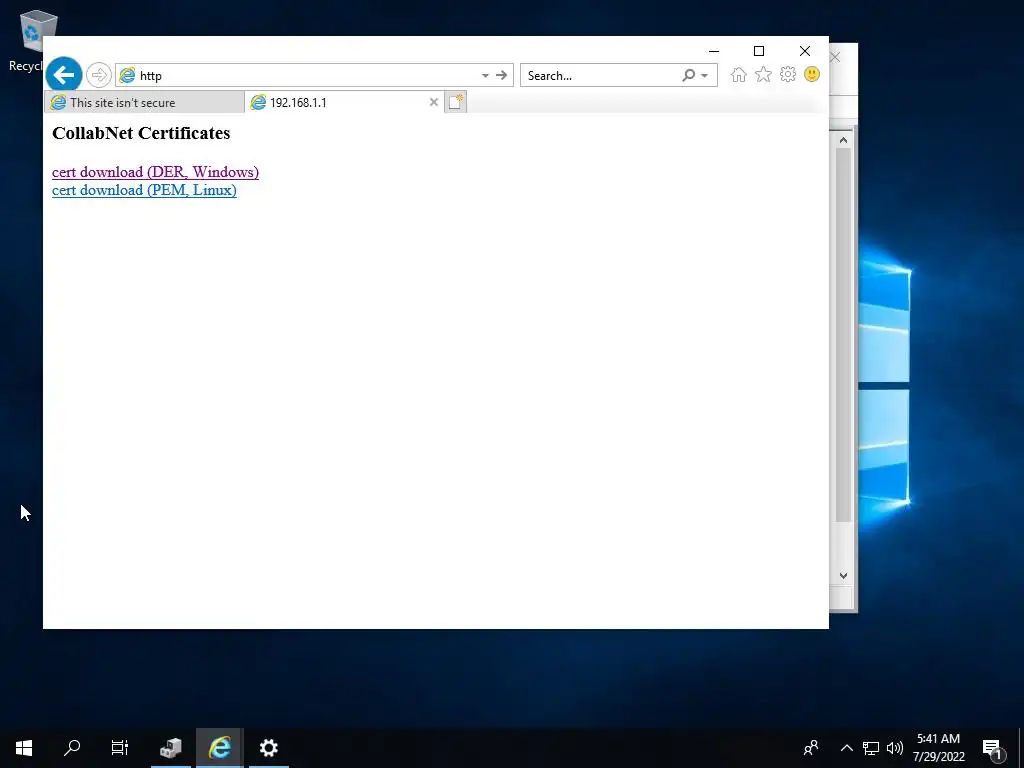Click Internet Explorer taskbar icon

(x=220, y=748)
